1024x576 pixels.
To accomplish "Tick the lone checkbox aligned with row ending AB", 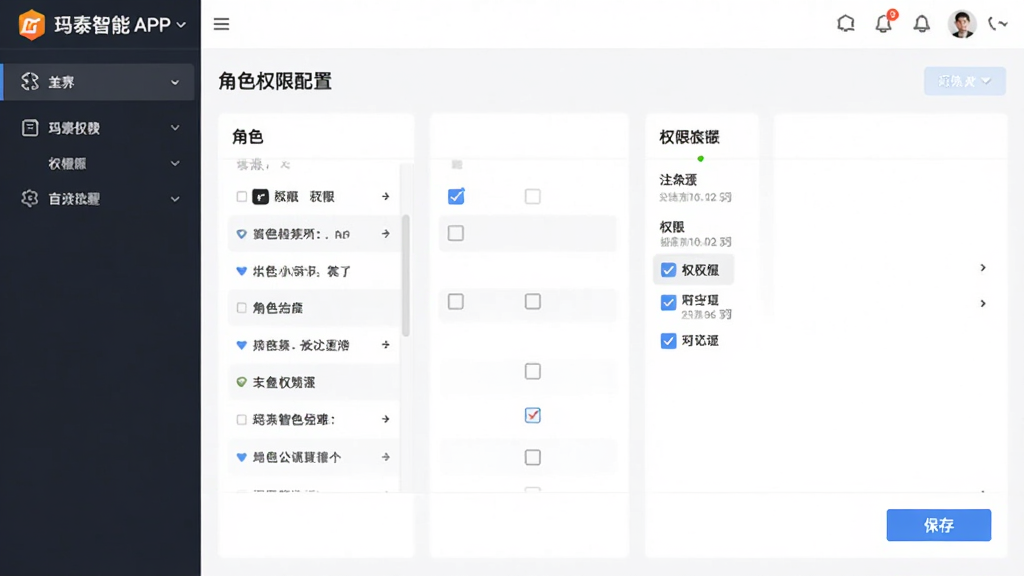I will click(x=456, y=233).
